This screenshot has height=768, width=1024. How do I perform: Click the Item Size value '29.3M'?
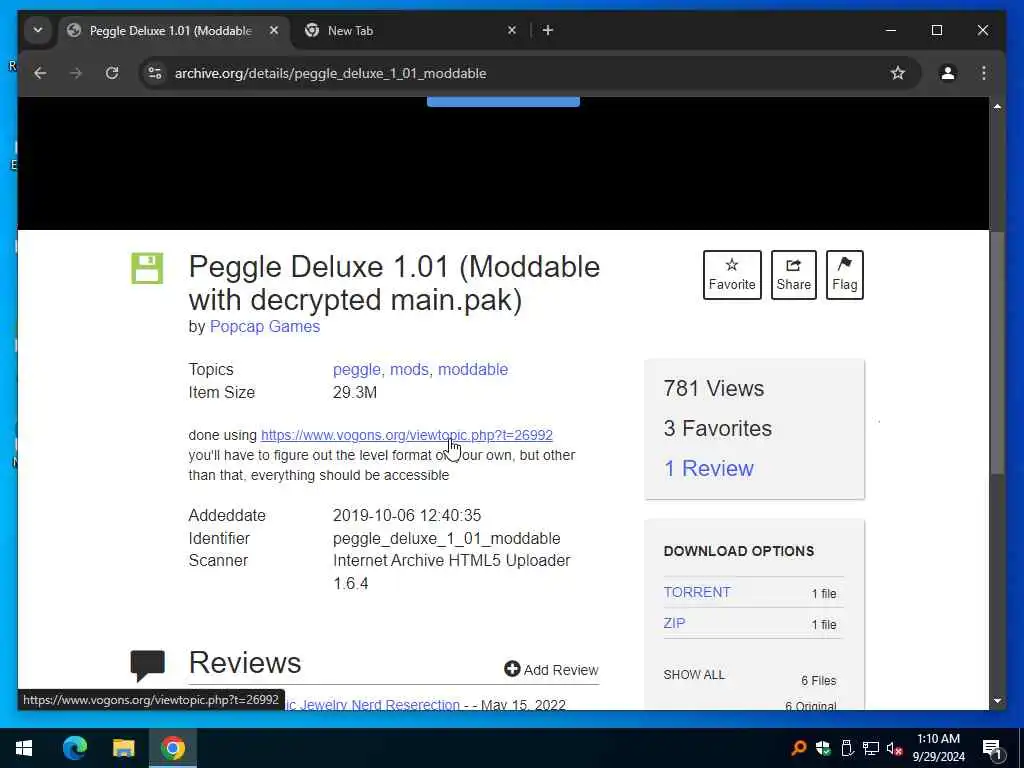point(355,392)
